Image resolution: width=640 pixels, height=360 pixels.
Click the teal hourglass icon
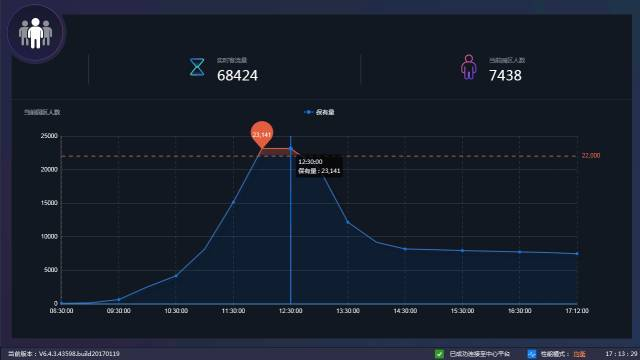(x=197, y=67)
